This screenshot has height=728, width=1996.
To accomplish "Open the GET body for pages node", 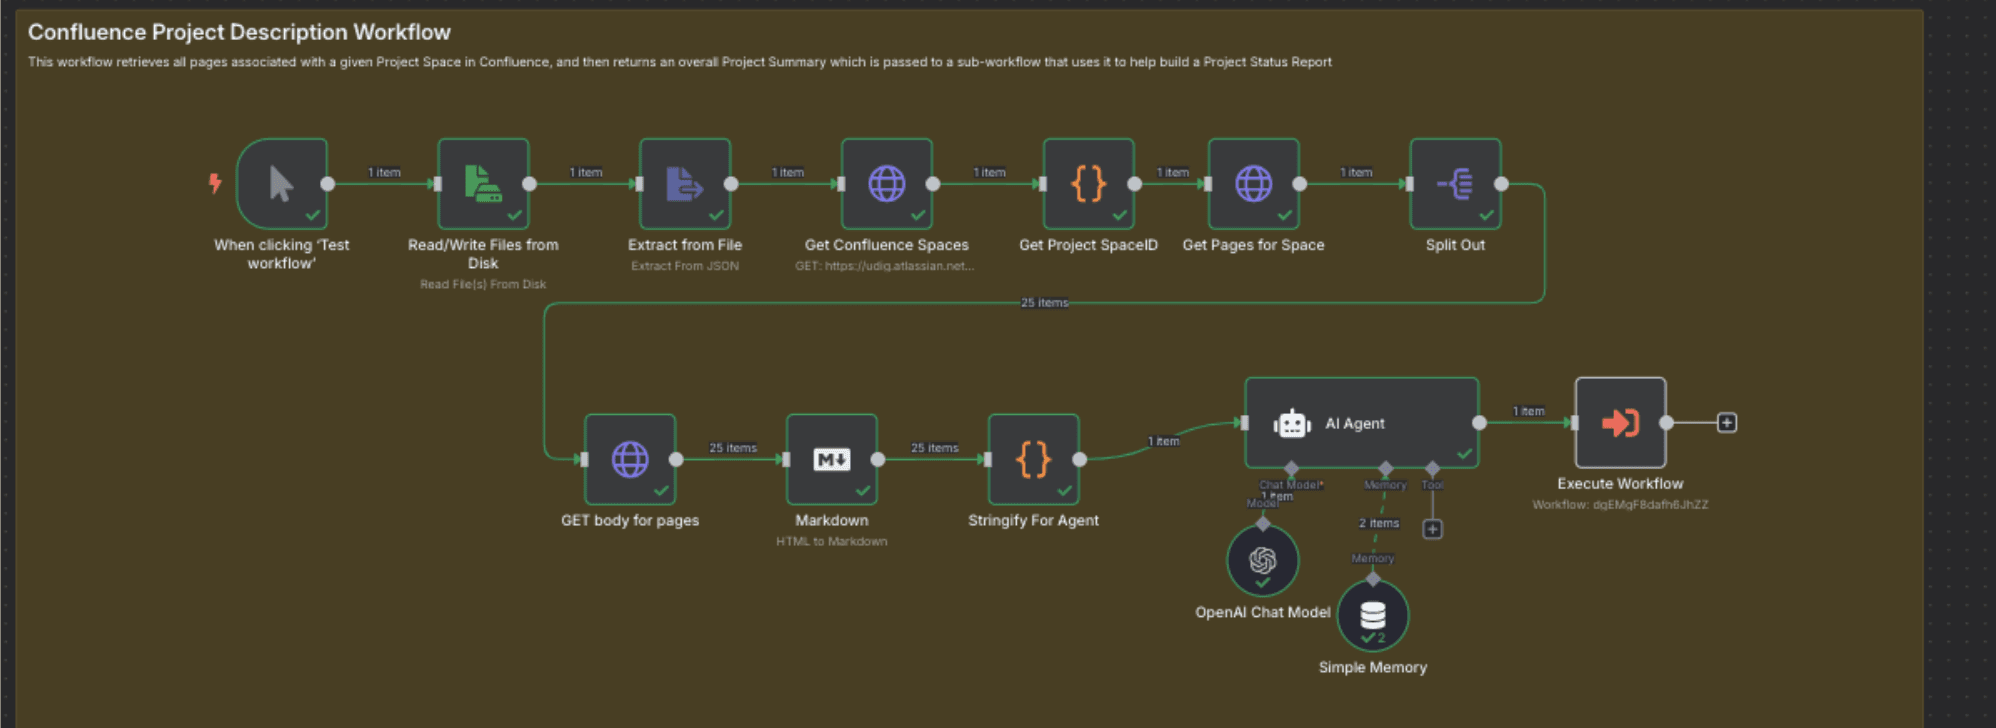I will coord(630,460).
